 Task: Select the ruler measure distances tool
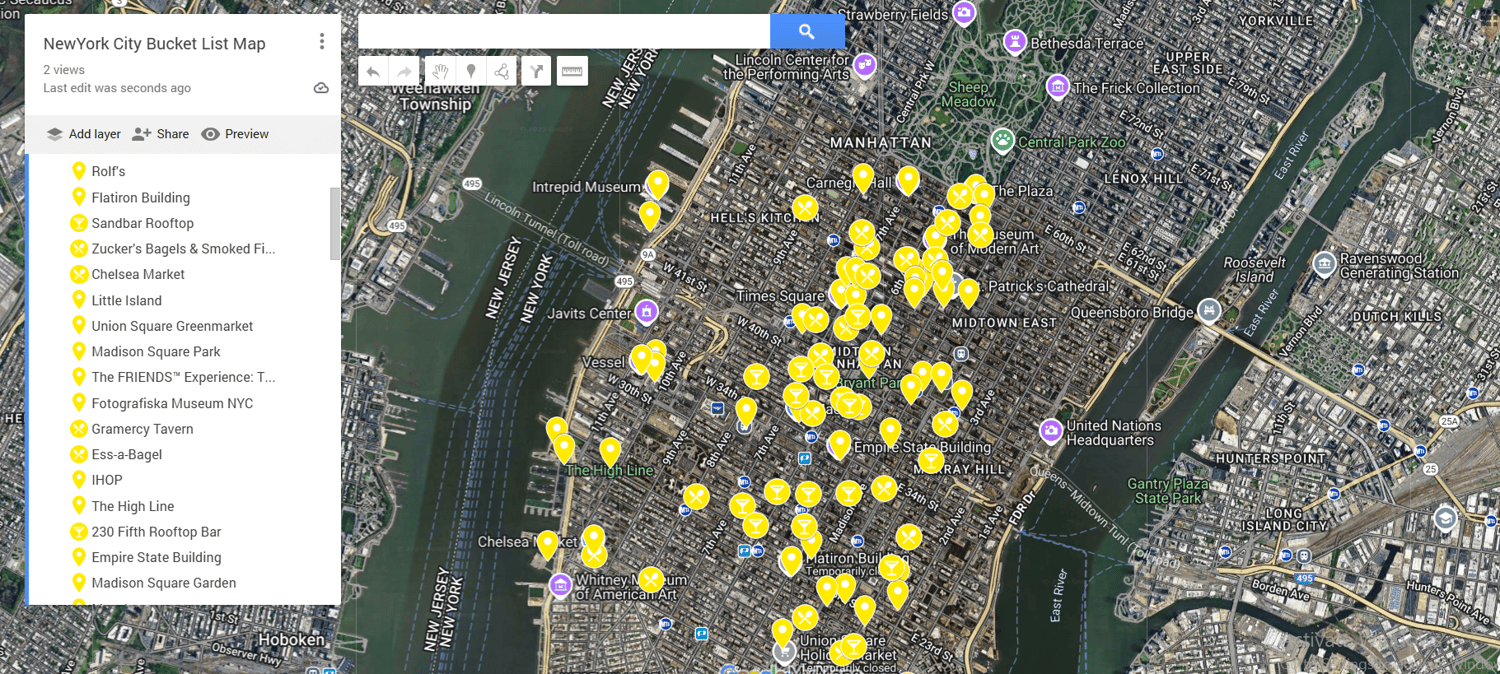[572, 71]
